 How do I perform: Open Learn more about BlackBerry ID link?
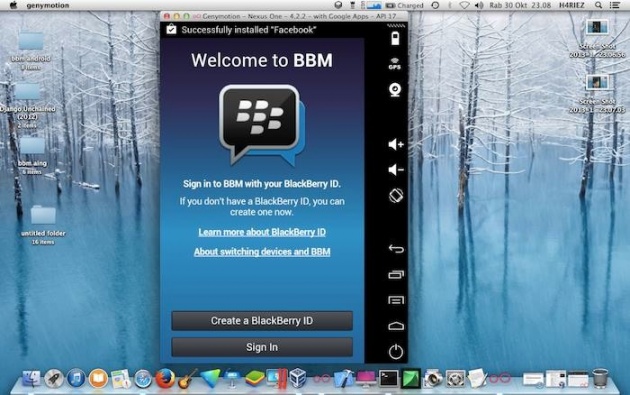pyautogui.click(x=262, y=232)
